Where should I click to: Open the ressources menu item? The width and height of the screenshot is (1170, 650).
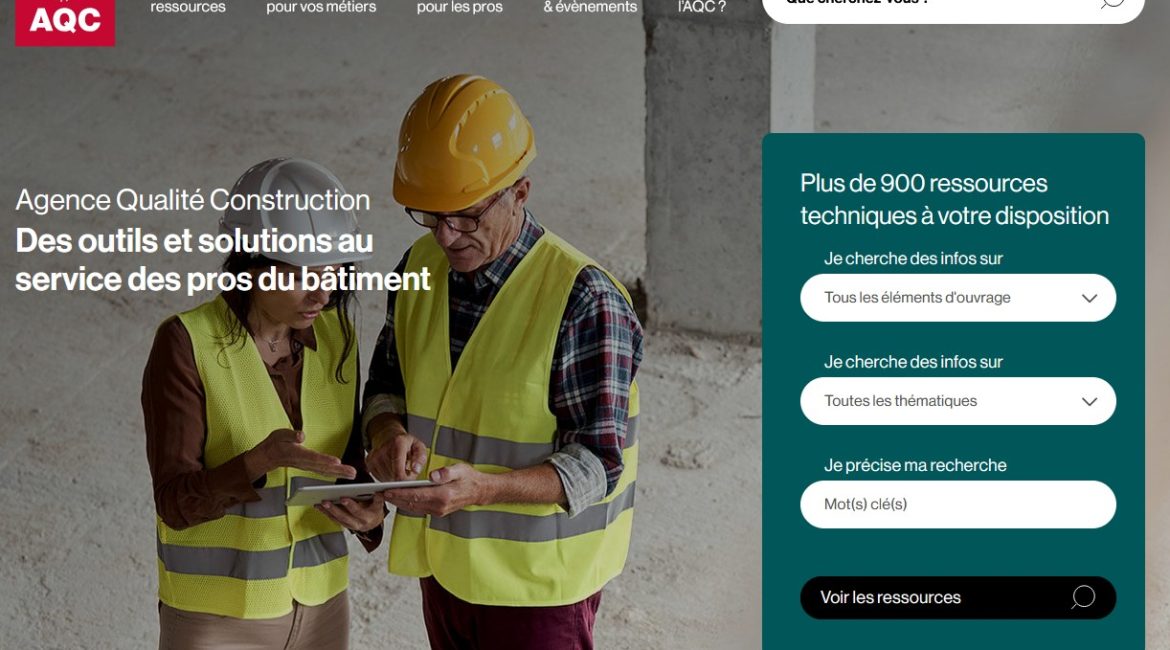click(188, 7)
